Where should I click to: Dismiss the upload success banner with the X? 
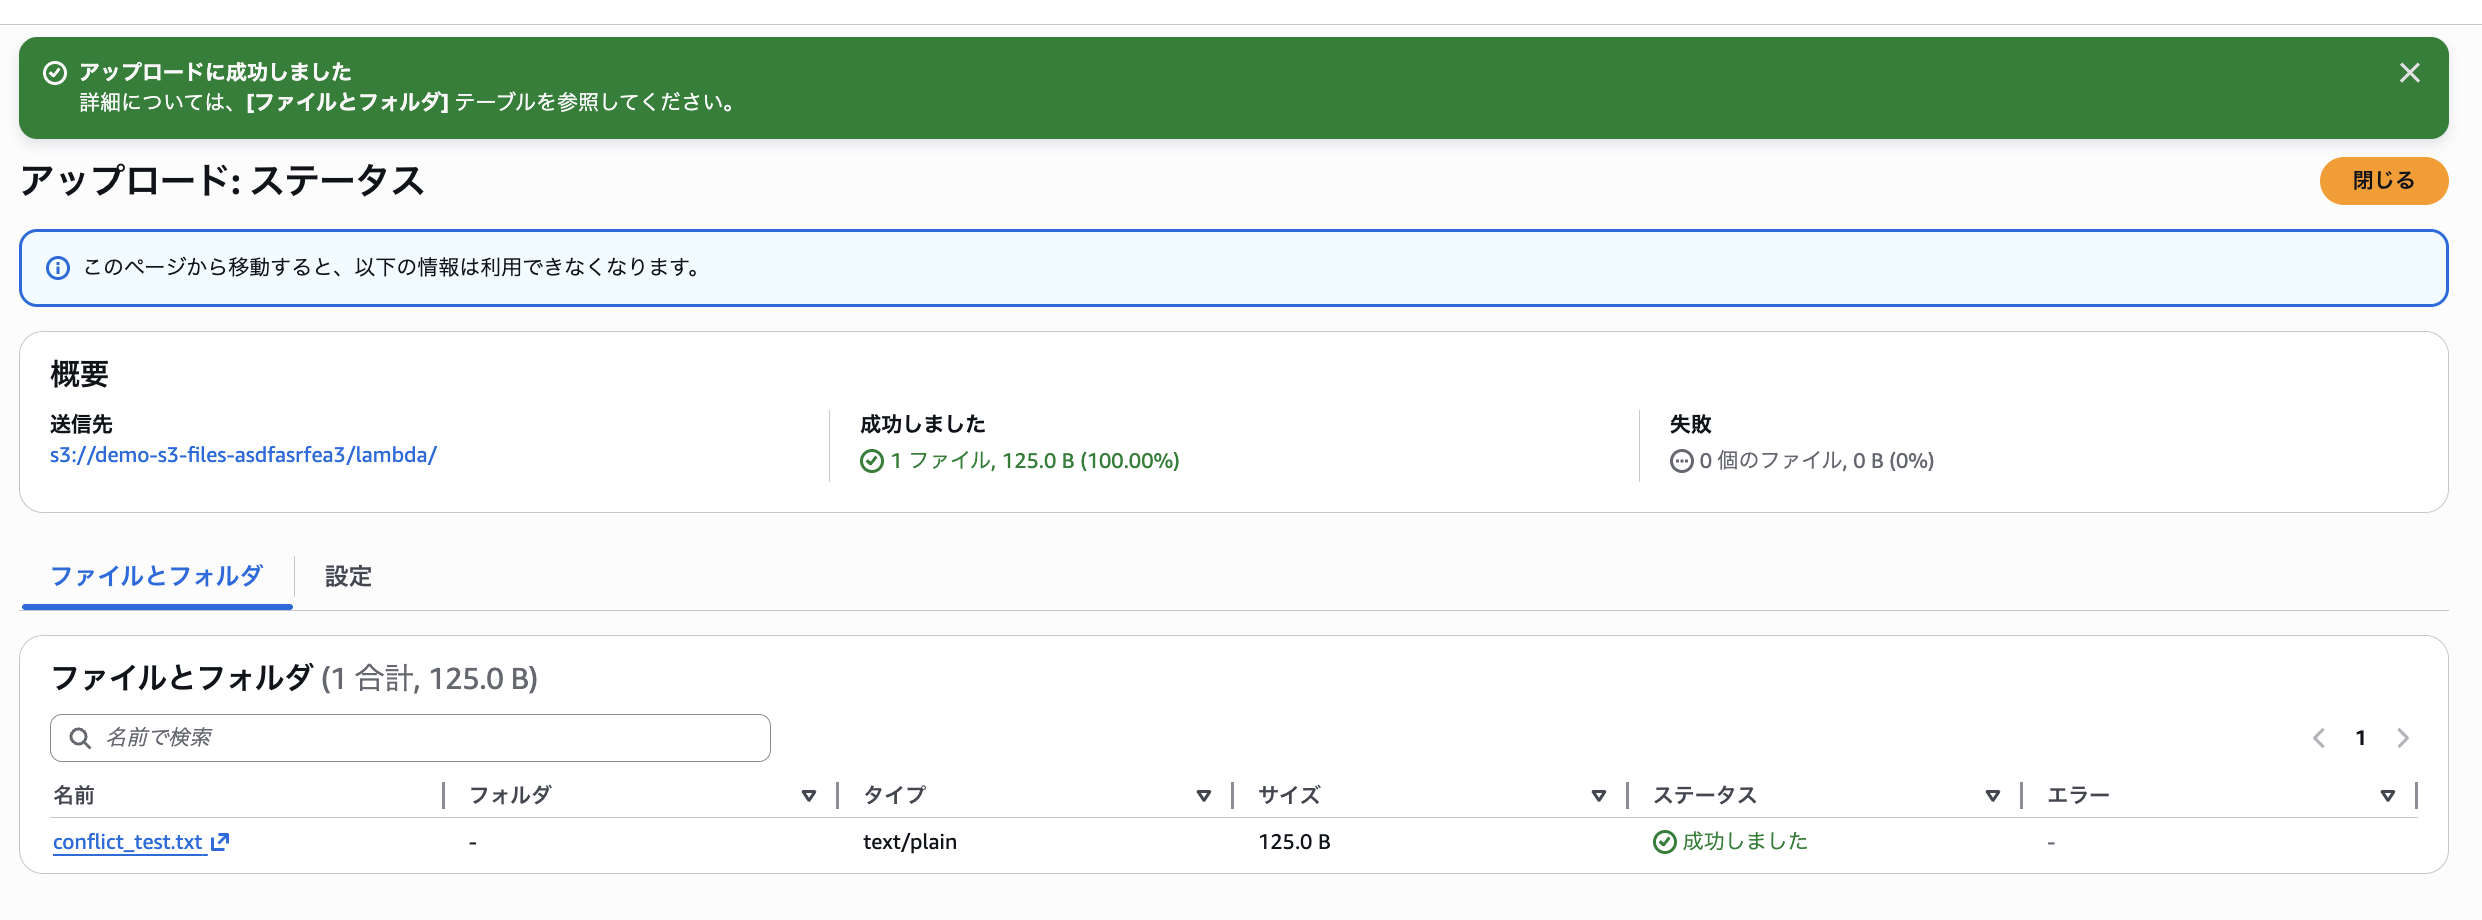pyautogui.click(x=2410, y=72)
